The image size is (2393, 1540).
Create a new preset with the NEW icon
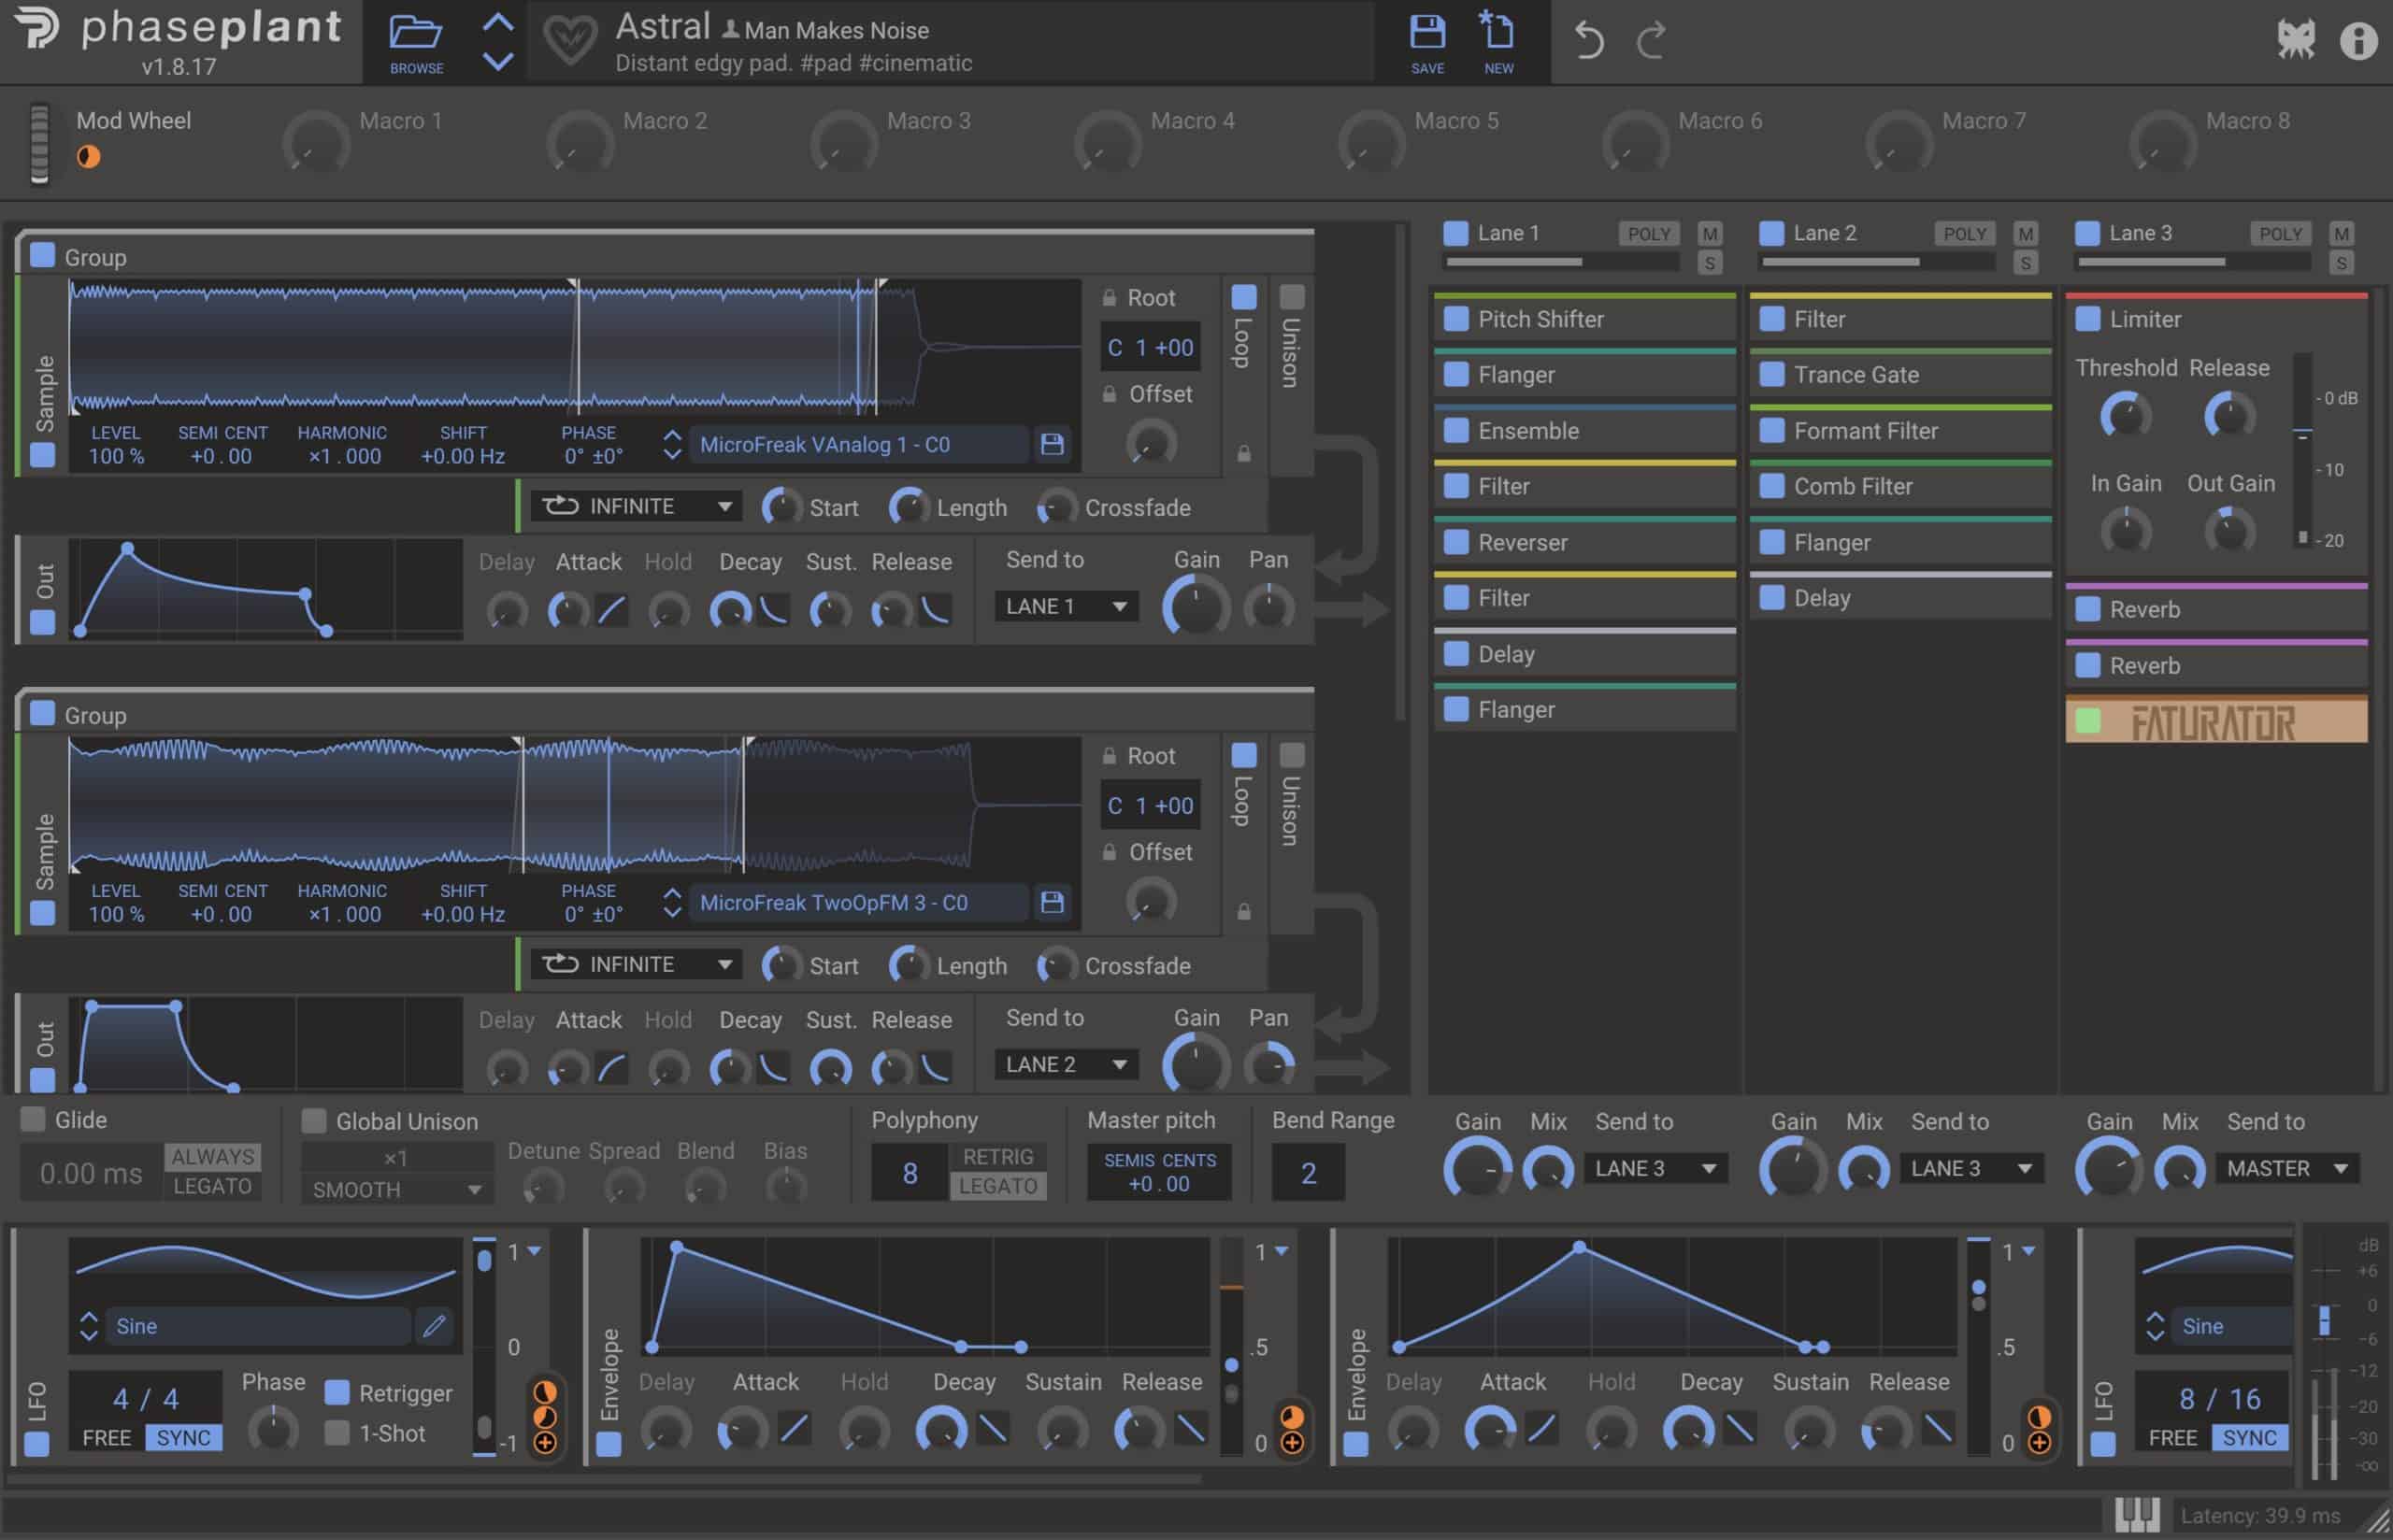tap(1497, 31)
